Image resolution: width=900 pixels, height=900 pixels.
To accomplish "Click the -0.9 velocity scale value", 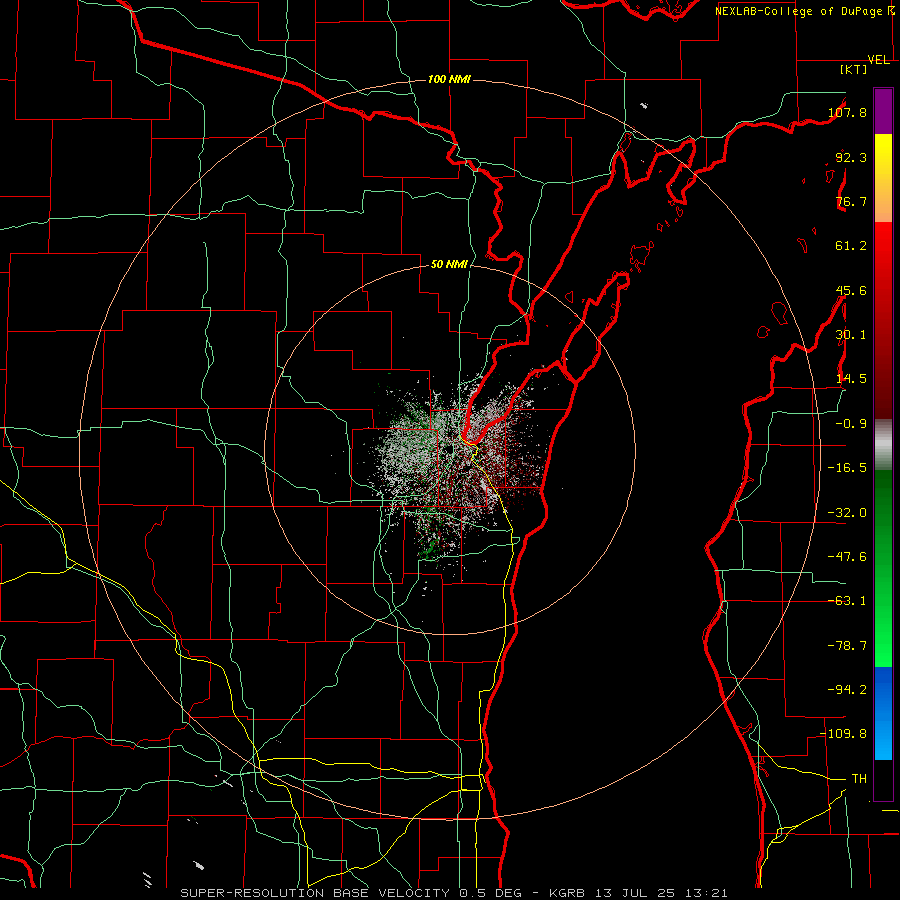I will click(851, 424).
